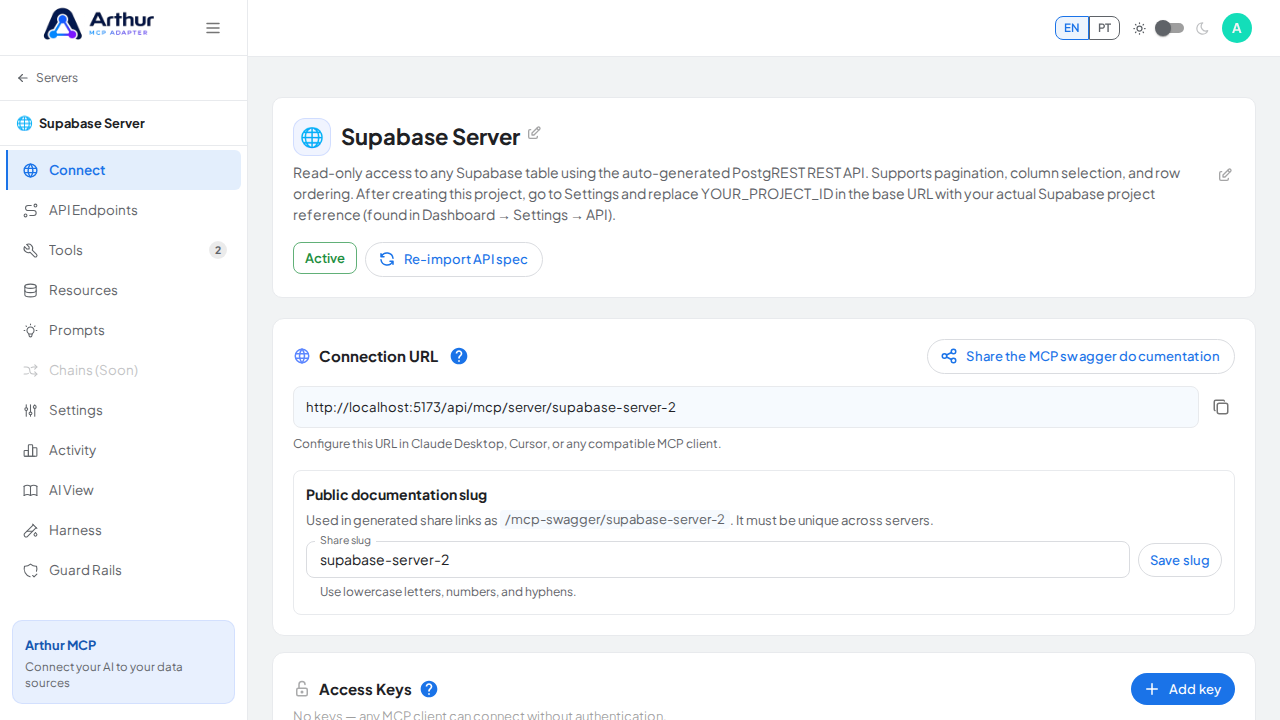Viewport: 1280px width, 720px height.
Task: Click the Public documentation slug heading
Action: [x=396, y=495]
